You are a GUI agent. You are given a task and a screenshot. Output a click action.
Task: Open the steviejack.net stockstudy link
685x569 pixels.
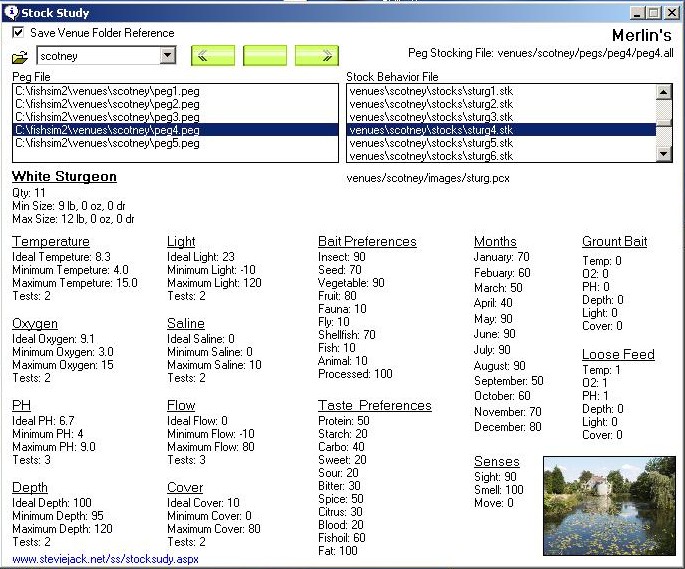[x=105, y=559]
